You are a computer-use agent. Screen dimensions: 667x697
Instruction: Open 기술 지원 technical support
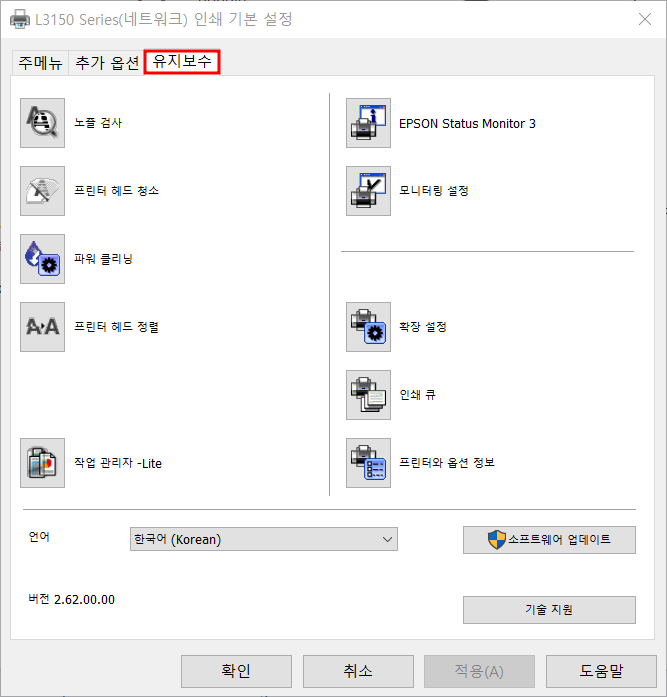[x=549, y=609]
